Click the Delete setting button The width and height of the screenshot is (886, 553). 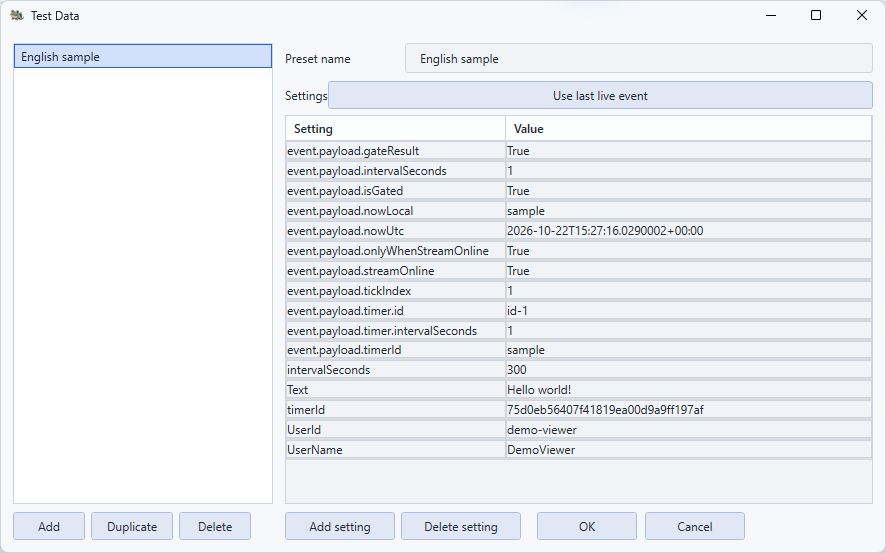pyautogui.click(x=461, y=526)
